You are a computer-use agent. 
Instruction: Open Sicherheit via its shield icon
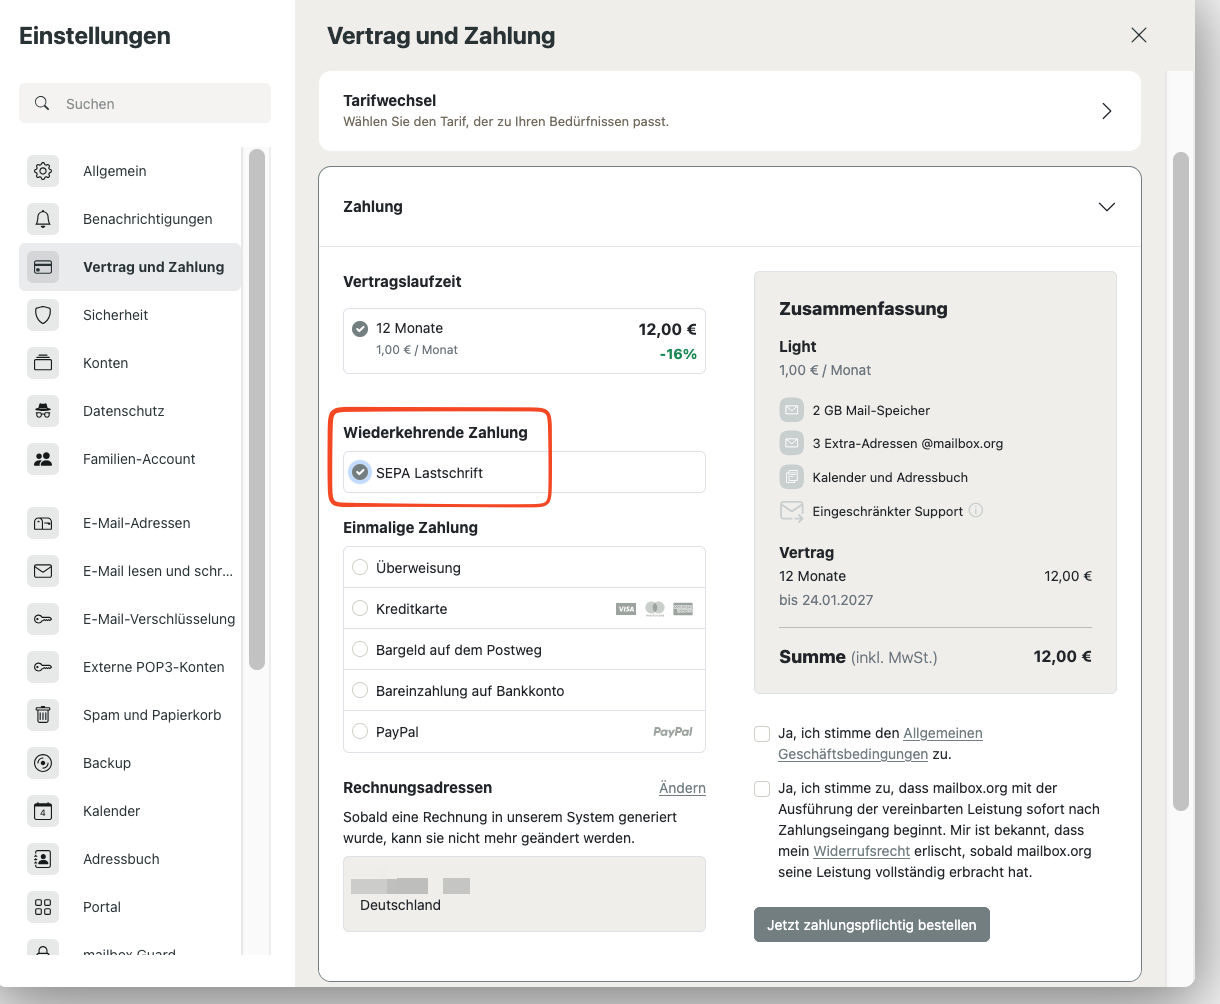pyautogui.click(x=43, y=315)
